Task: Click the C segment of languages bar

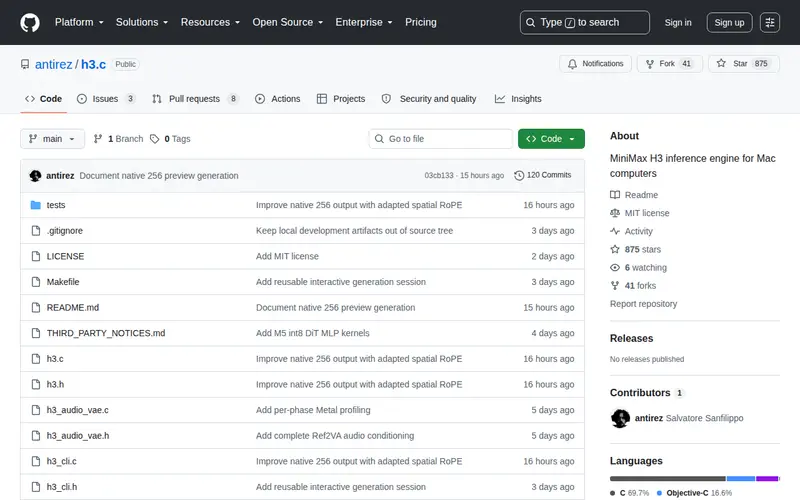Action: 667,479
